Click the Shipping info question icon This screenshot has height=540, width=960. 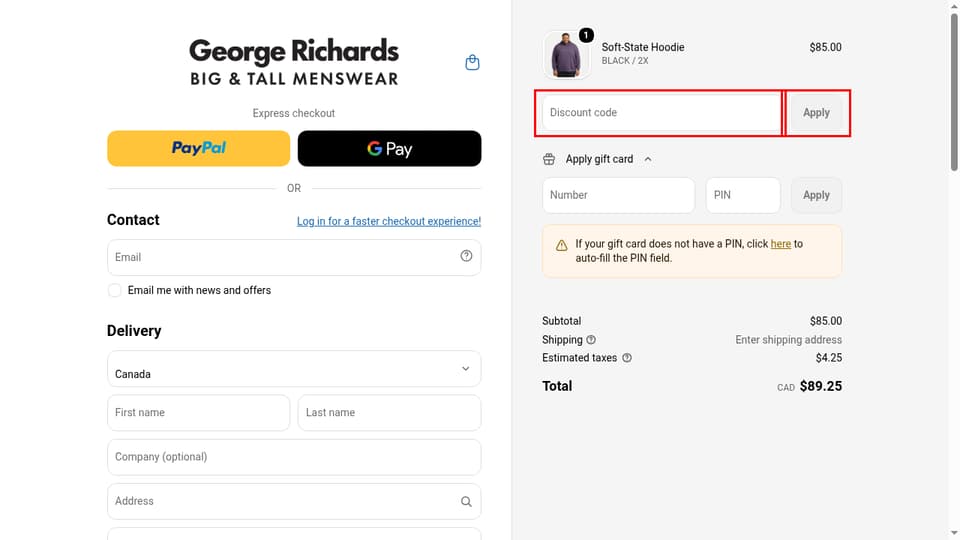coord(591,340)
